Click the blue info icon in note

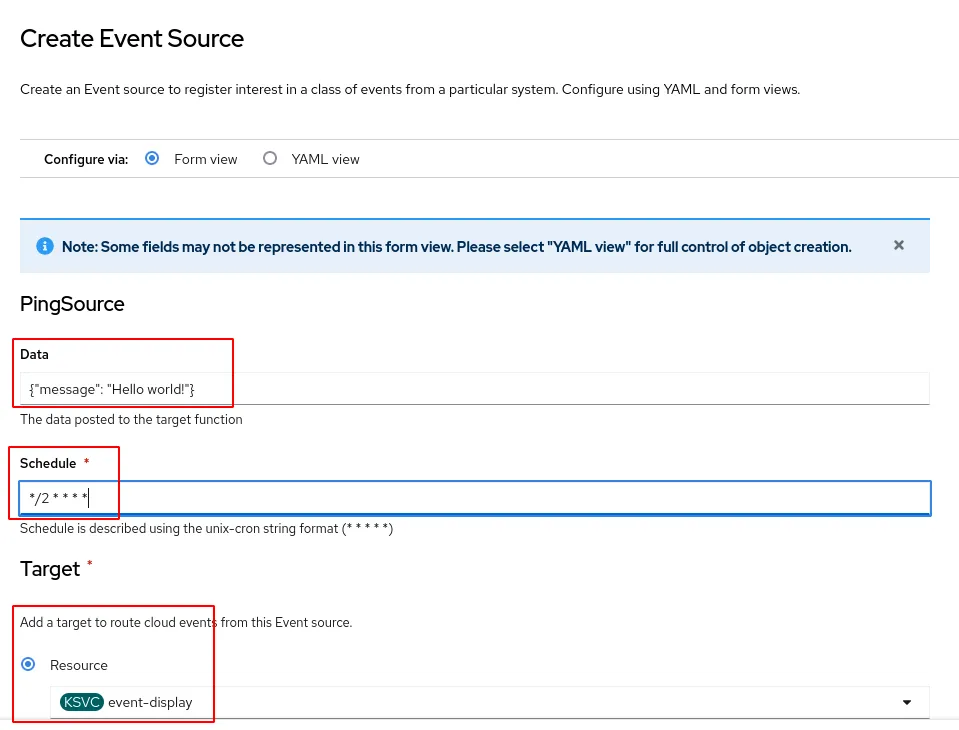(x=45, y=246)
